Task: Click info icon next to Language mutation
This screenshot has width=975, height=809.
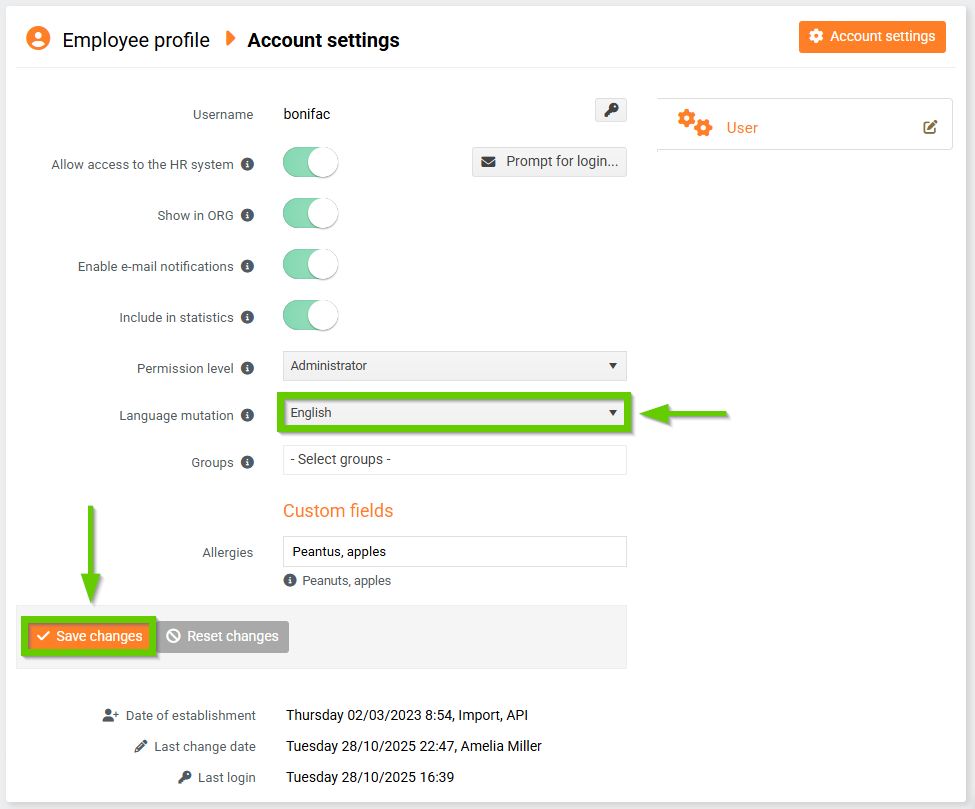Action: (x=247, y=415)
